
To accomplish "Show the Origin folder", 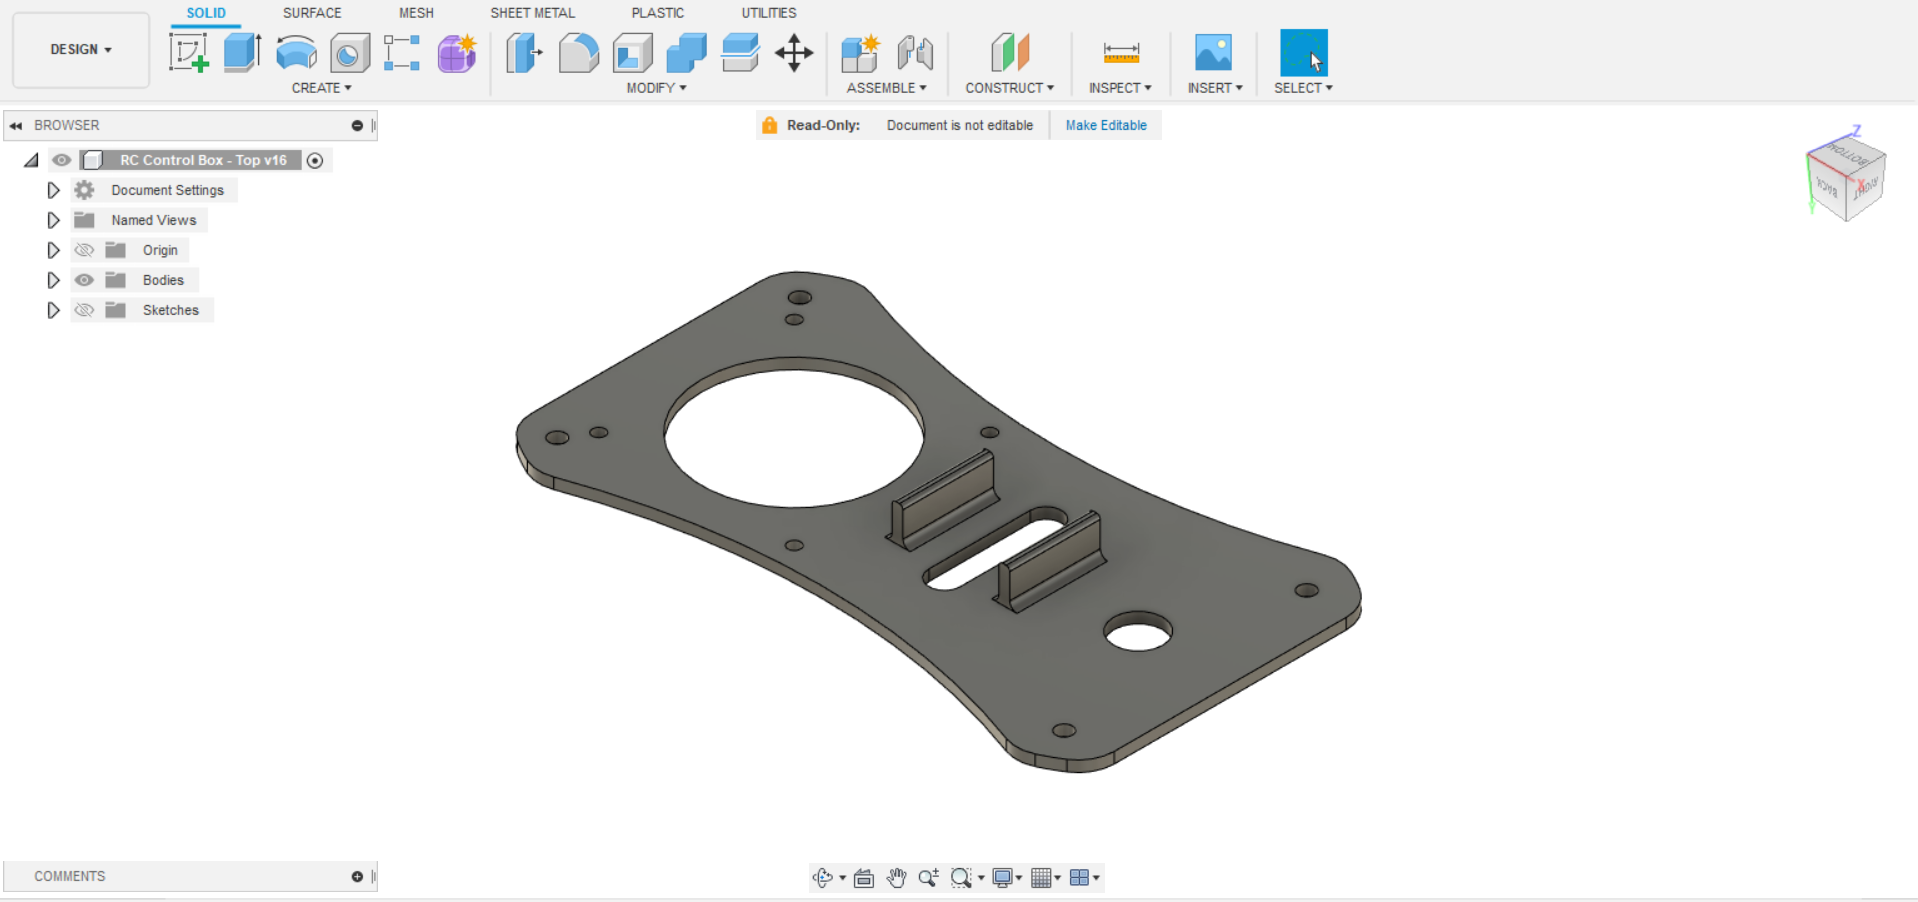I will click(x=84, y=250).
